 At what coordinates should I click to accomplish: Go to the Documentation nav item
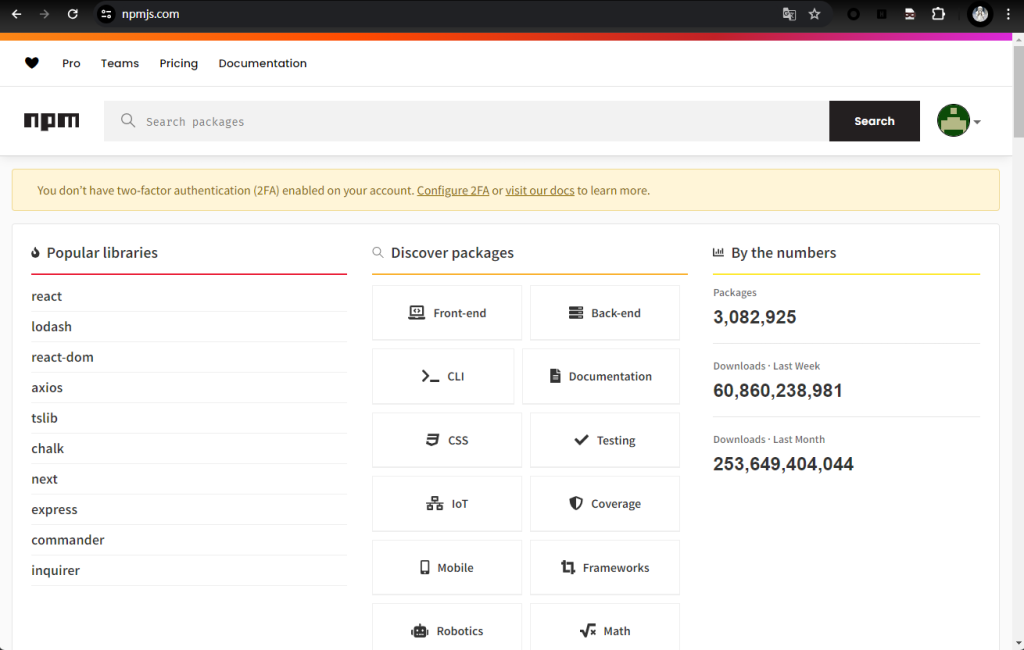pyautogui.click(x=262, y=63)
